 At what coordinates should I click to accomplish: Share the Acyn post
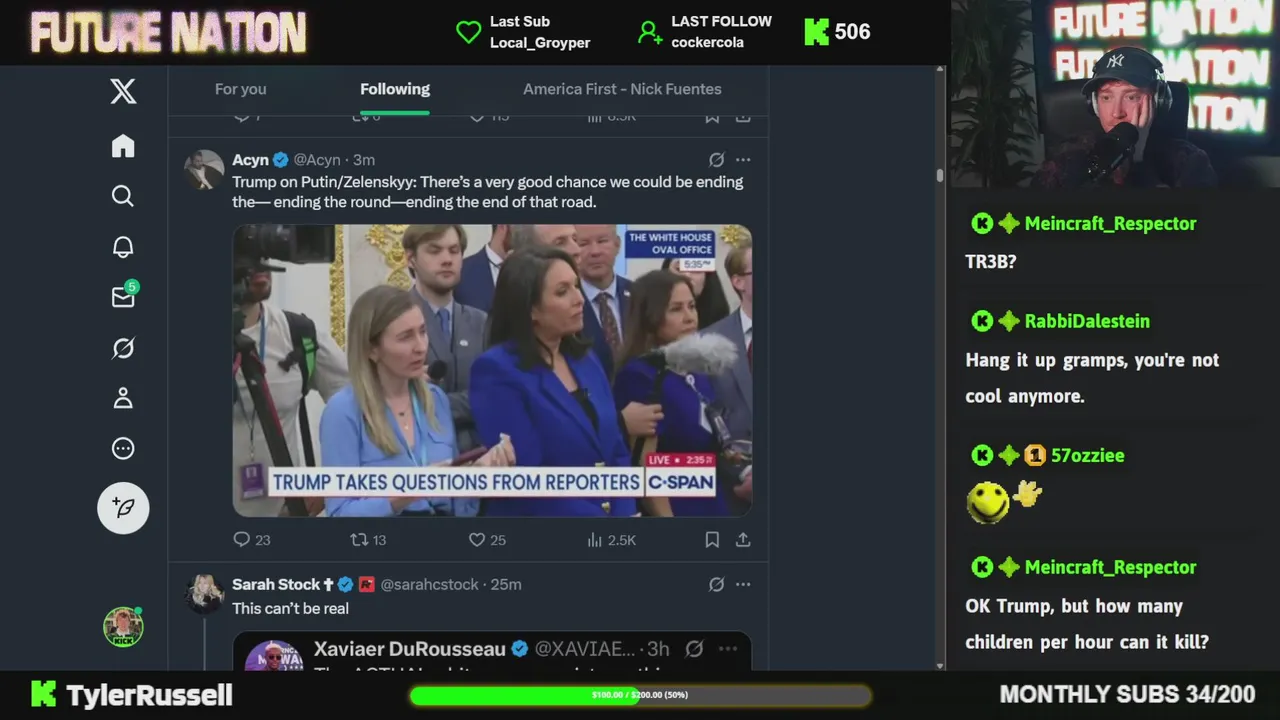743,540
